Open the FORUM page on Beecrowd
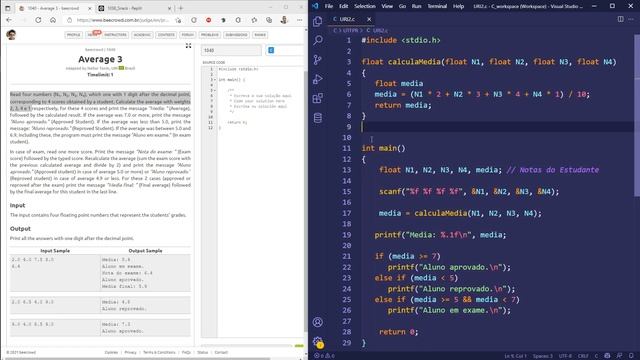Viewport: 640px width, 360px height. pyautogui.click(x=188, y=35)
